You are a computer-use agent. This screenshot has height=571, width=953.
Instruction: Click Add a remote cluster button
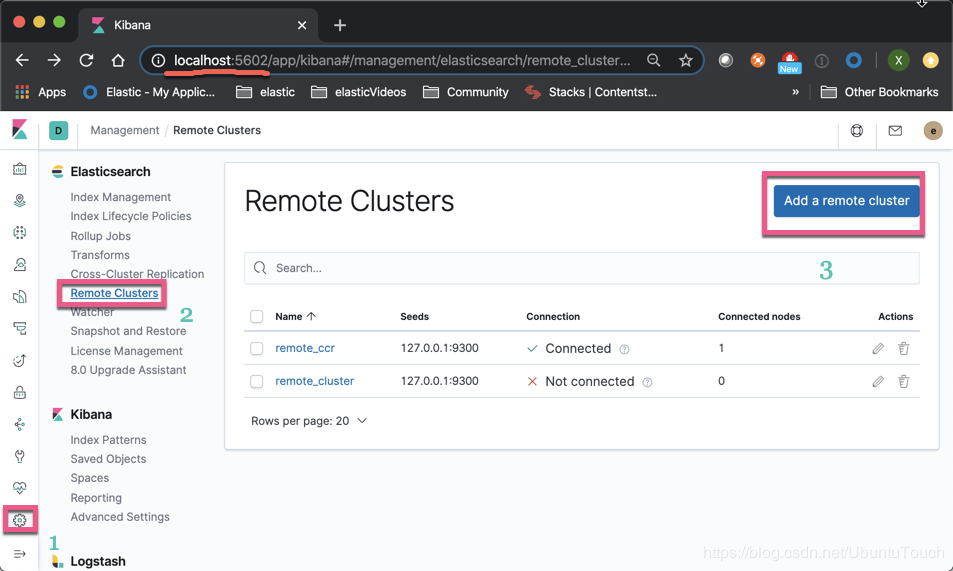pos(846,201)
